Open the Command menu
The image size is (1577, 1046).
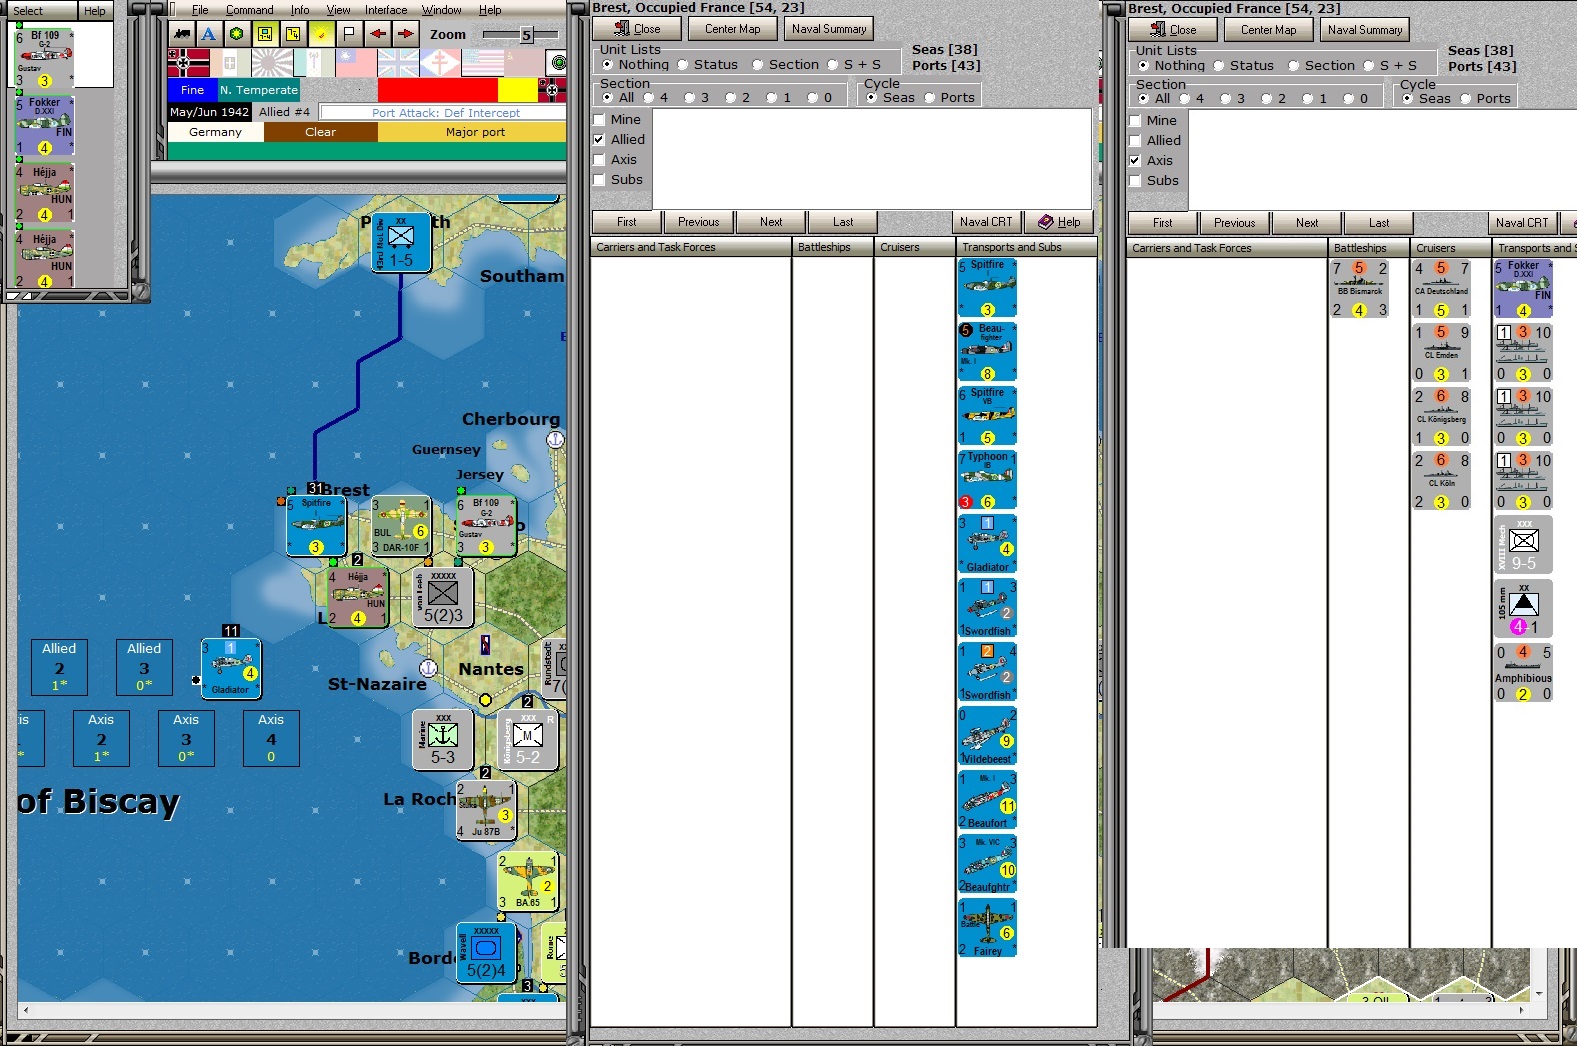point(249,10)
